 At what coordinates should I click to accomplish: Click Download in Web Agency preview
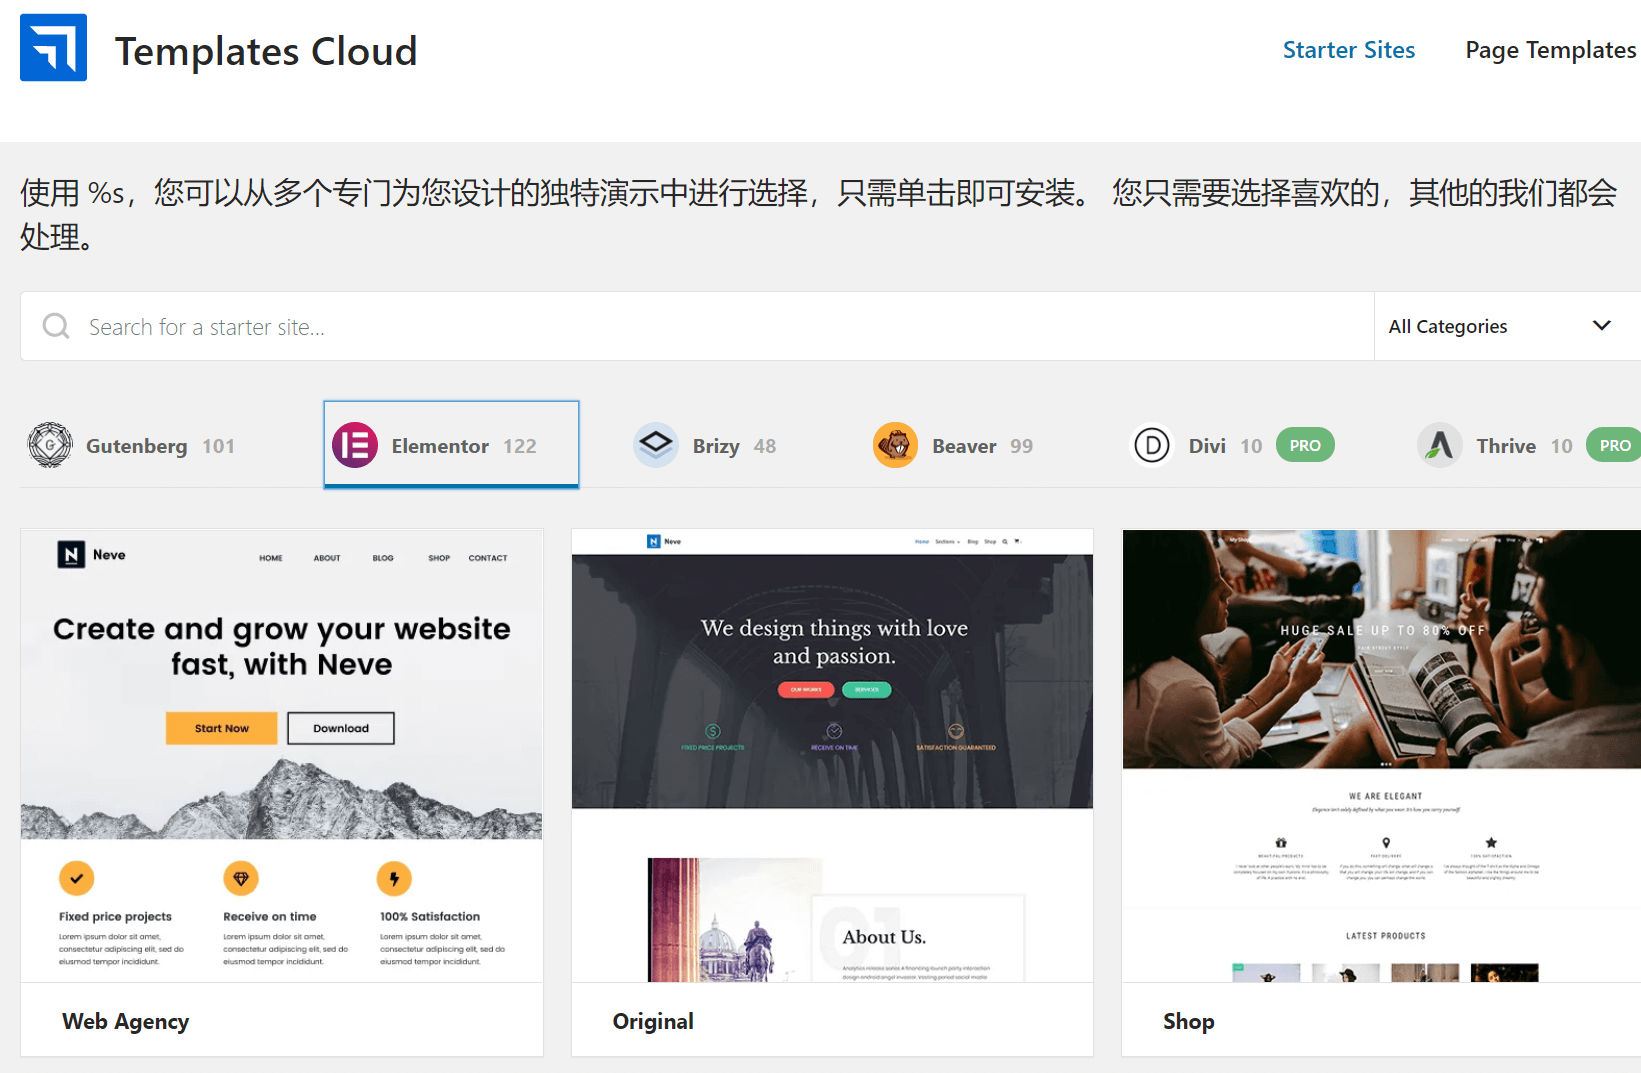pyautogui.click(x=341, y=728)
